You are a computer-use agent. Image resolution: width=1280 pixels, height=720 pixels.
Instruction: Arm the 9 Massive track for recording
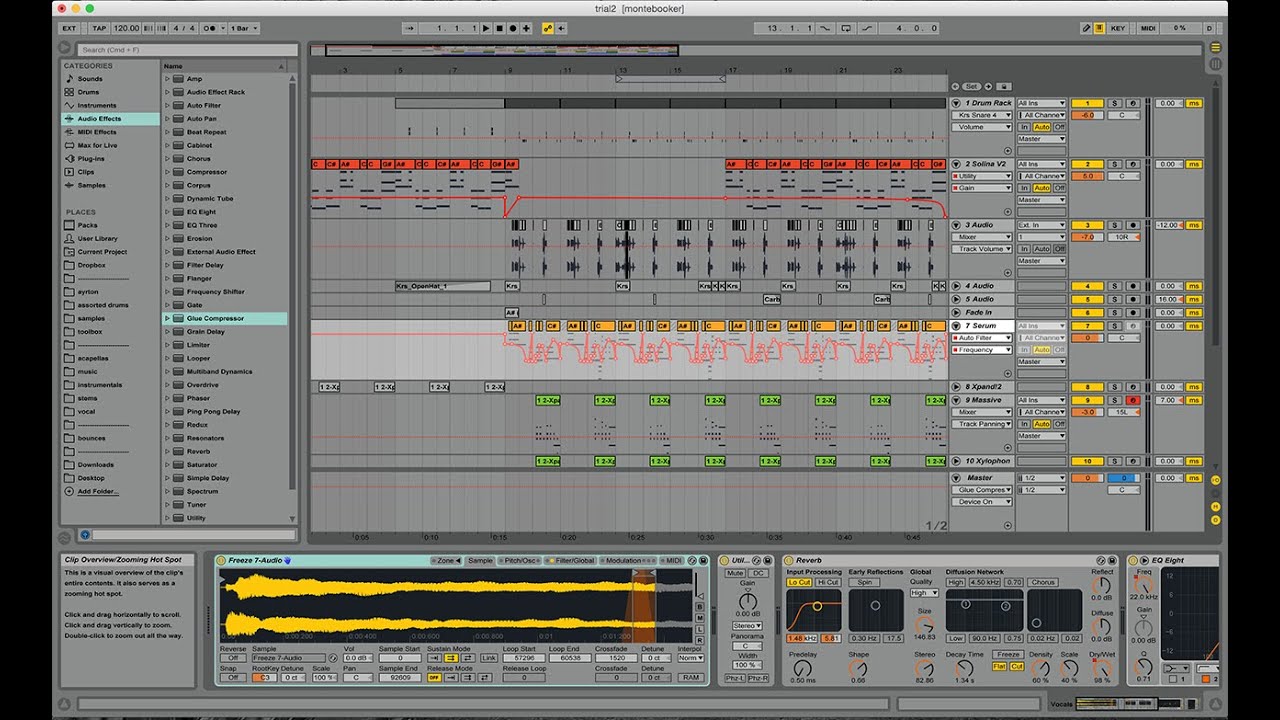pyautogui.click(x=1132, y=400)
